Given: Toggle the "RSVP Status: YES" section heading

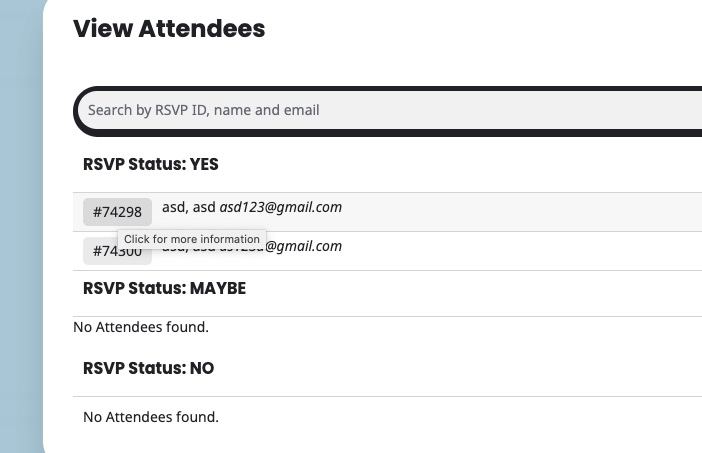Looking at the screenshot, I should (150, 164).
